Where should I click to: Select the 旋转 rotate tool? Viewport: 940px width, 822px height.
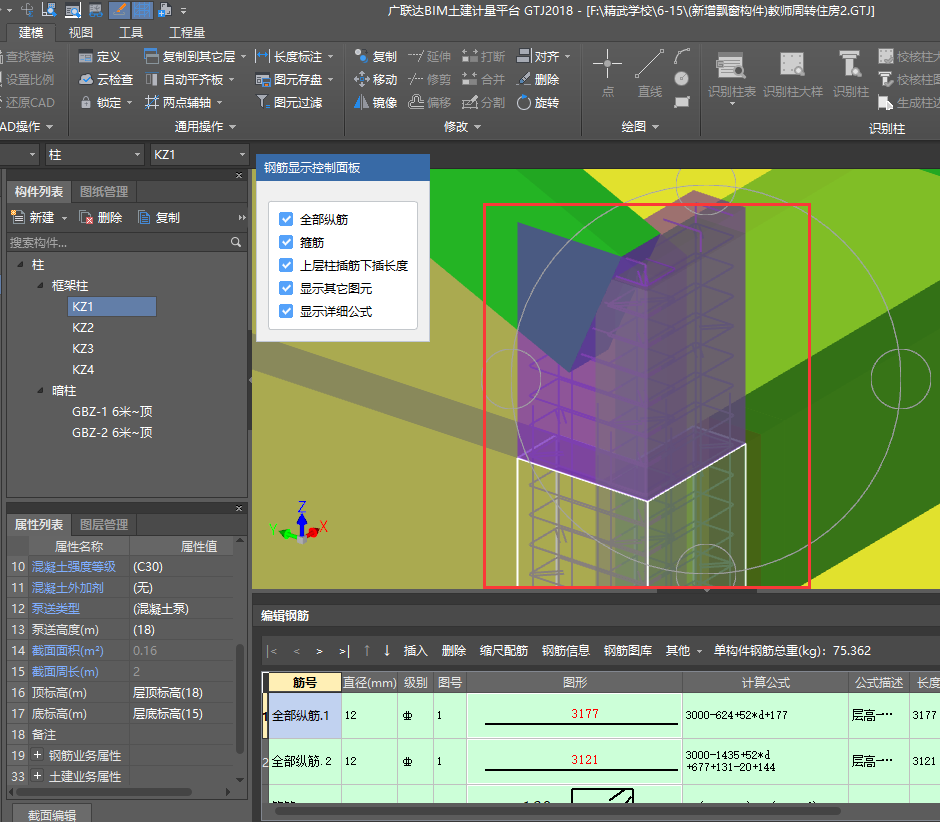(x=538, y=103)
